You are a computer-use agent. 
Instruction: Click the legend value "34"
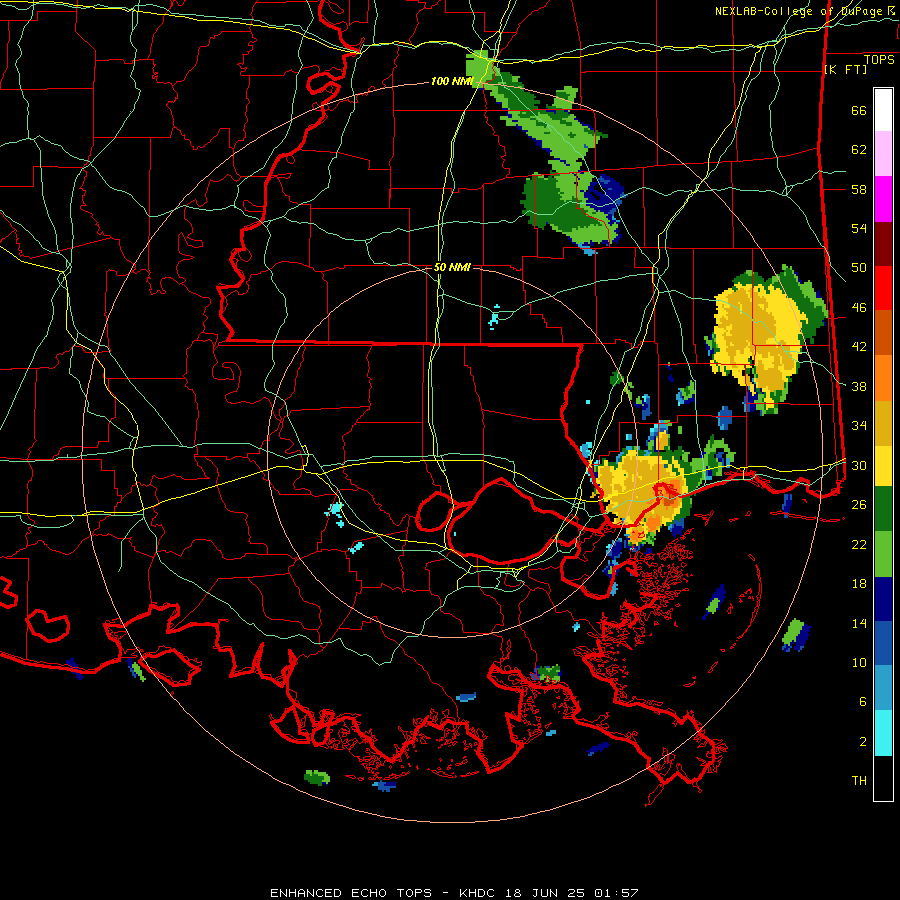[x=859, y=425]
